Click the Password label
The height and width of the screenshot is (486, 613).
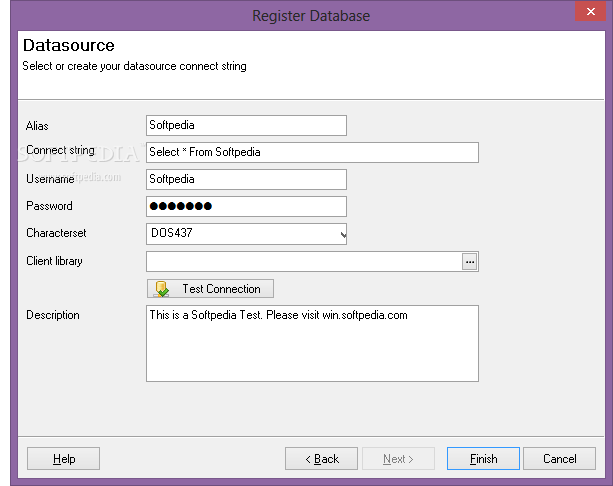(x=49, y=206)
